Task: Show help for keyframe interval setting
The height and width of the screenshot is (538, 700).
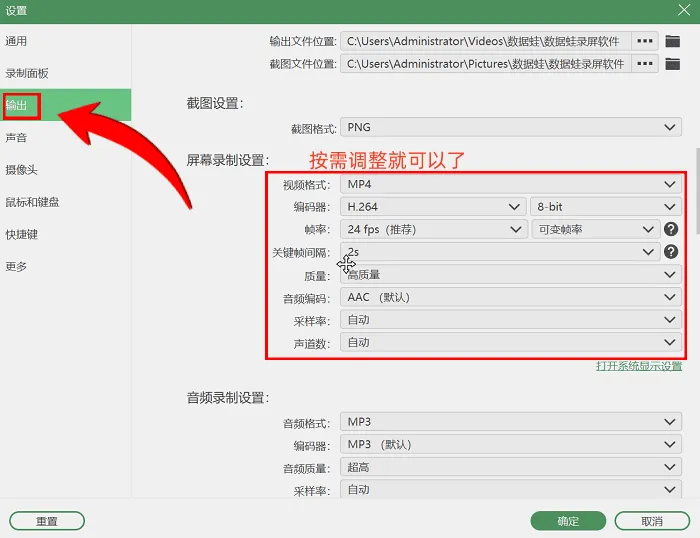Action: point(671,252)
